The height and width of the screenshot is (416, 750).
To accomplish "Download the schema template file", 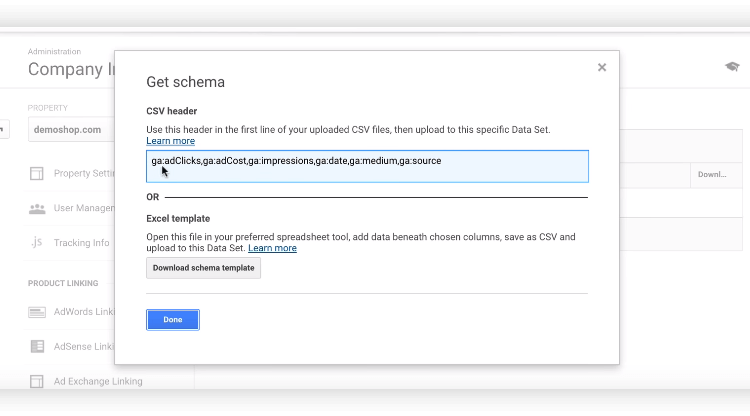I will click(x=203, y=268).
